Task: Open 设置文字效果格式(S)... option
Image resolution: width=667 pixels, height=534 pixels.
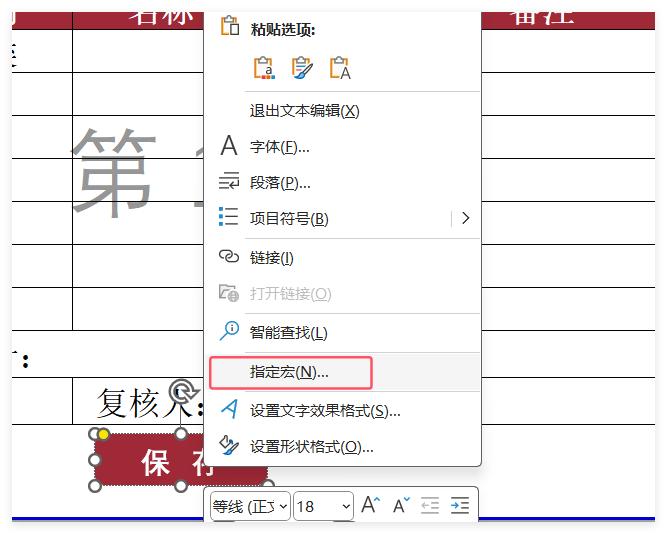Action: coord(343,411)
